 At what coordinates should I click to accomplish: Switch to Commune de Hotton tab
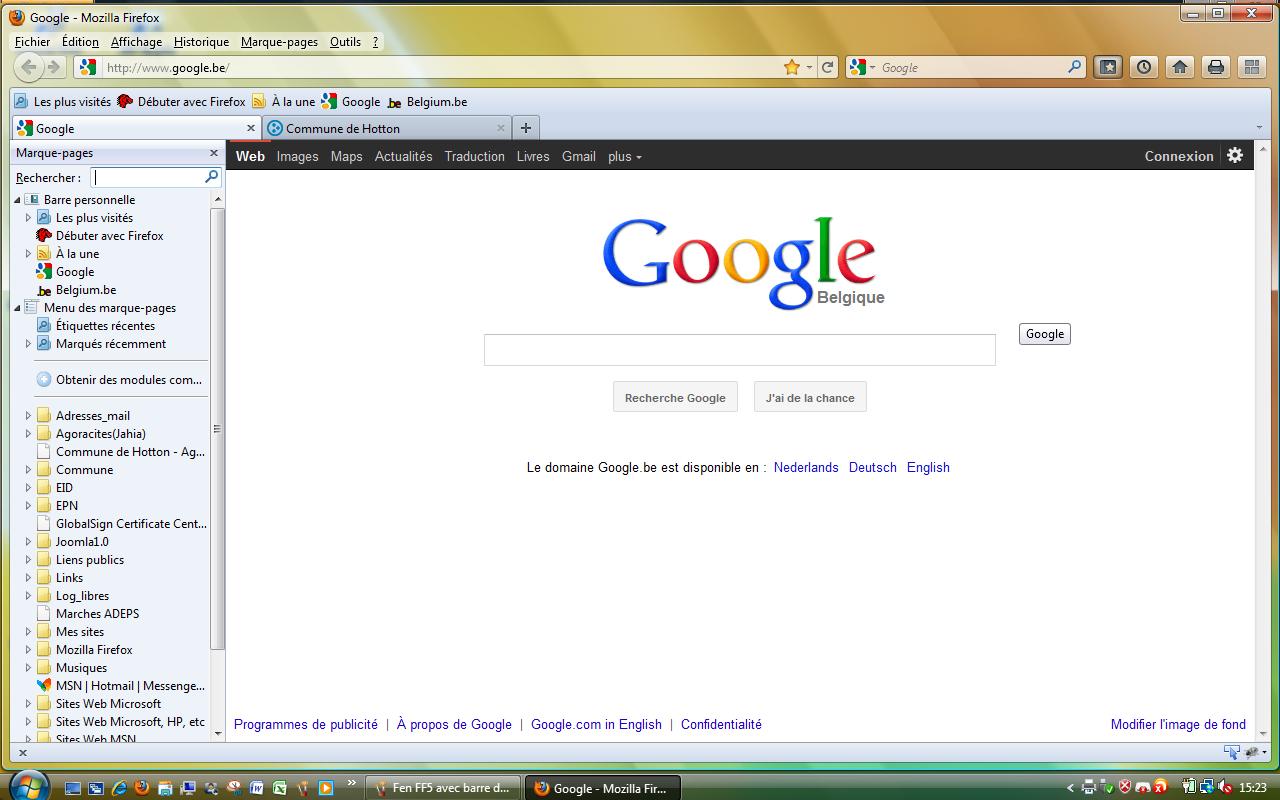click(x=386, y=128)
